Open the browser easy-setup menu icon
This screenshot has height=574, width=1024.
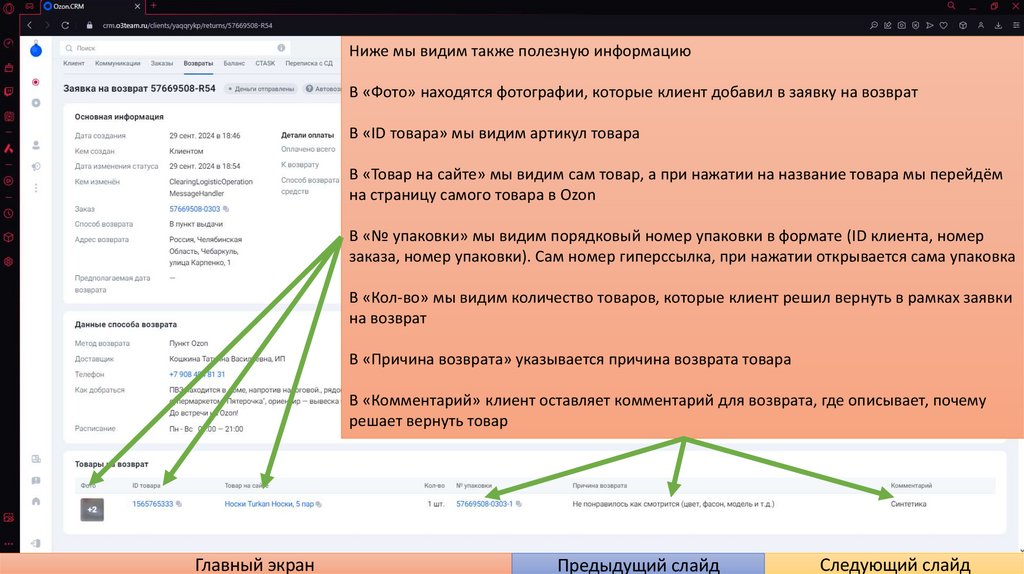tap(1016, 25)
